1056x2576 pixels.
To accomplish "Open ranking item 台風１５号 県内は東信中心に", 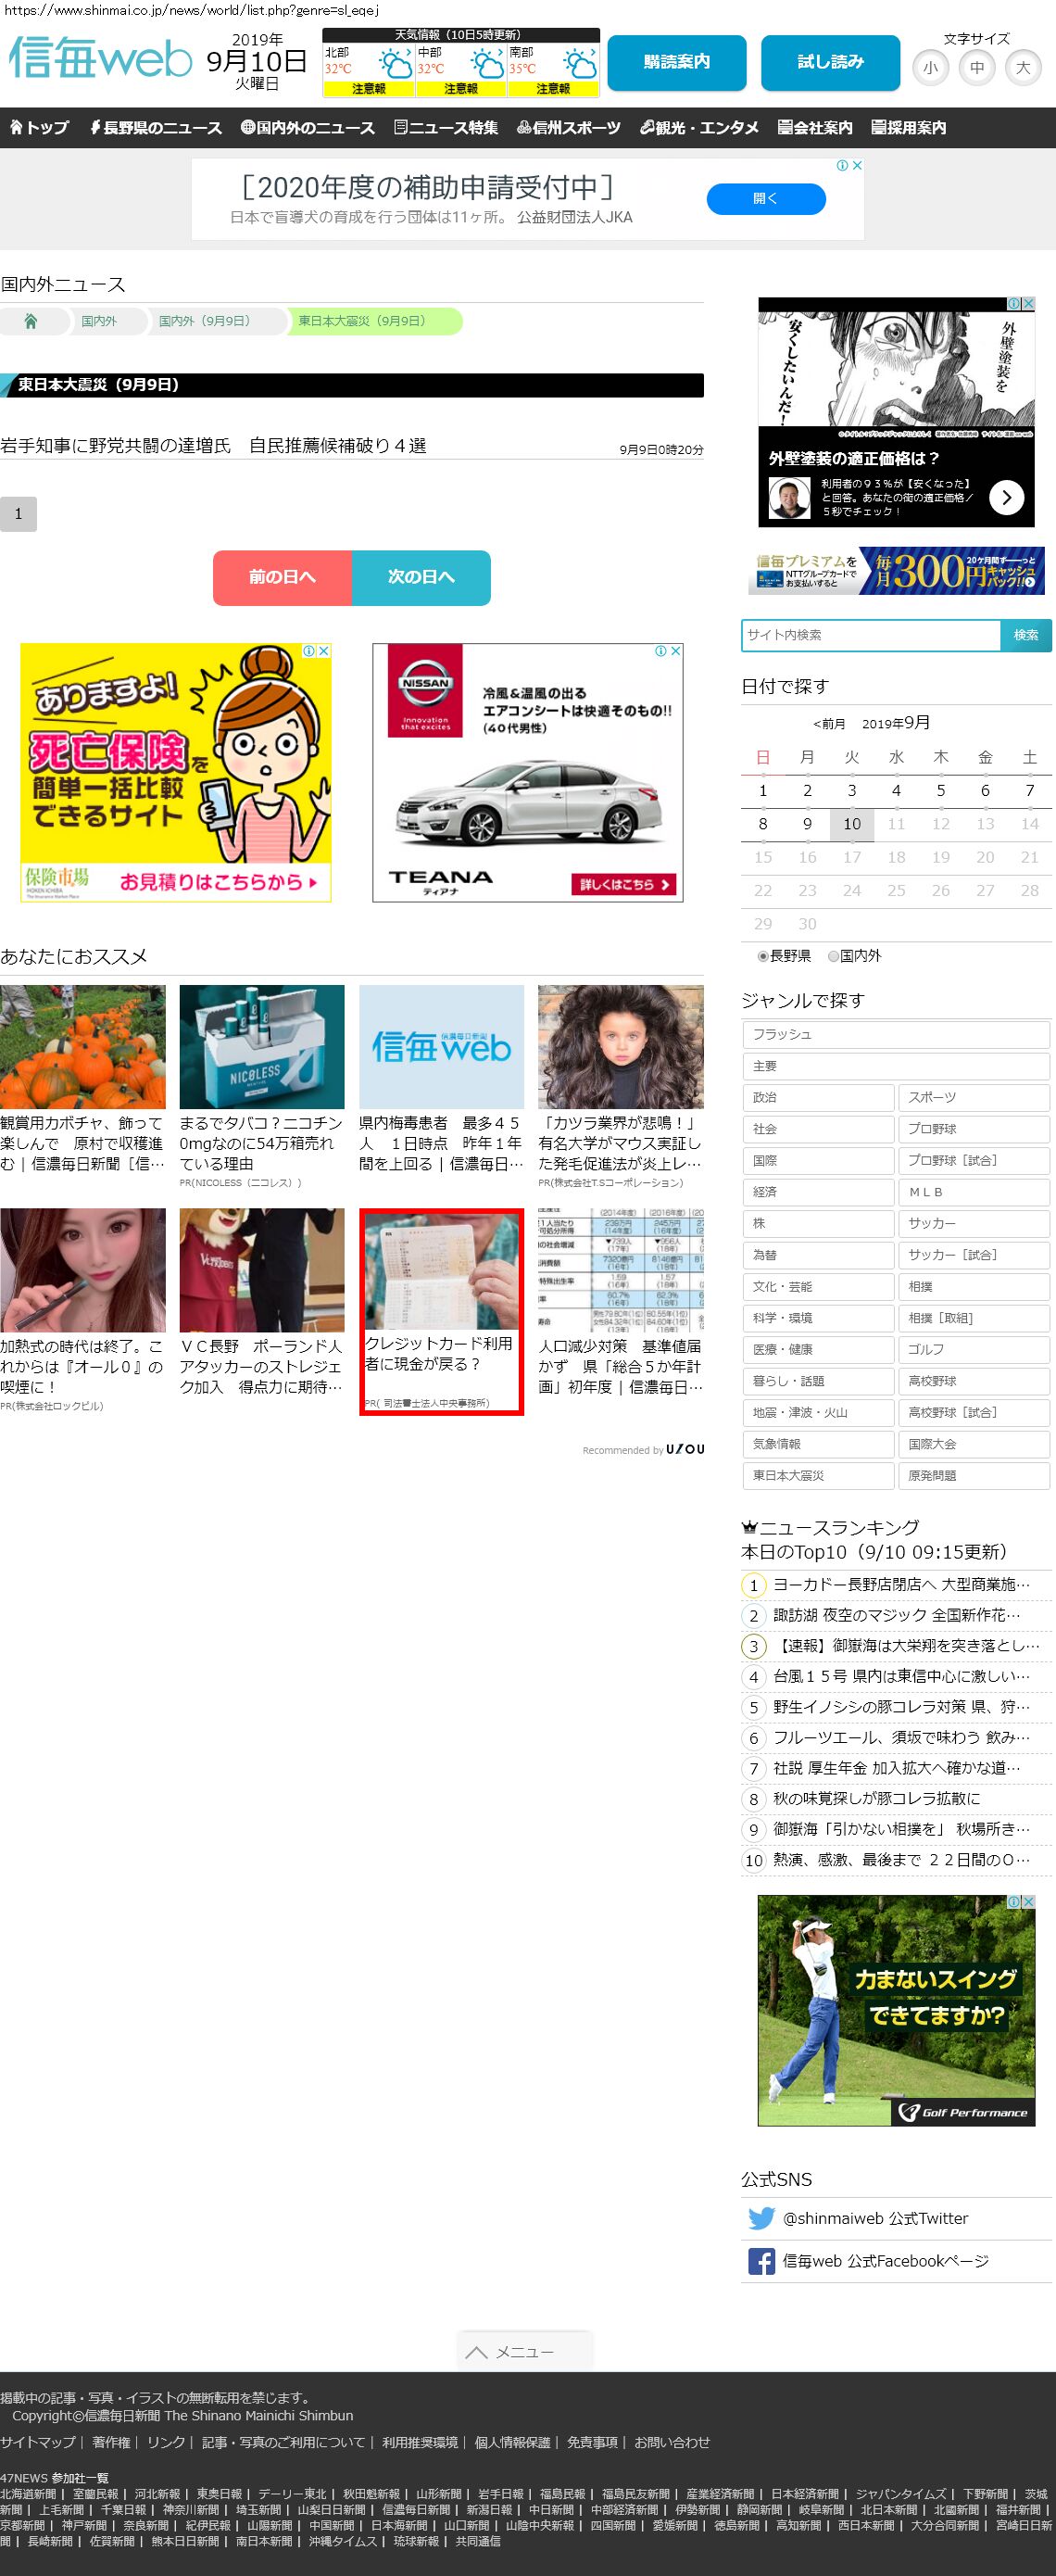I will coord(901,1677).
